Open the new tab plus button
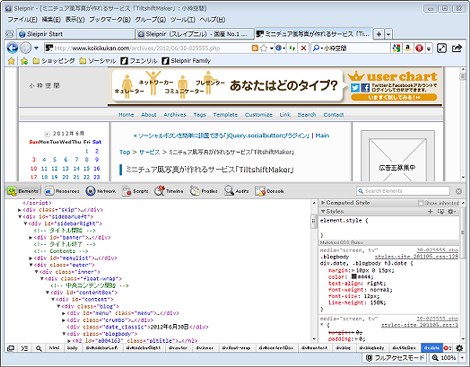Image resolution: width=470 pixels, height=367 pixels. pos(379,34)
